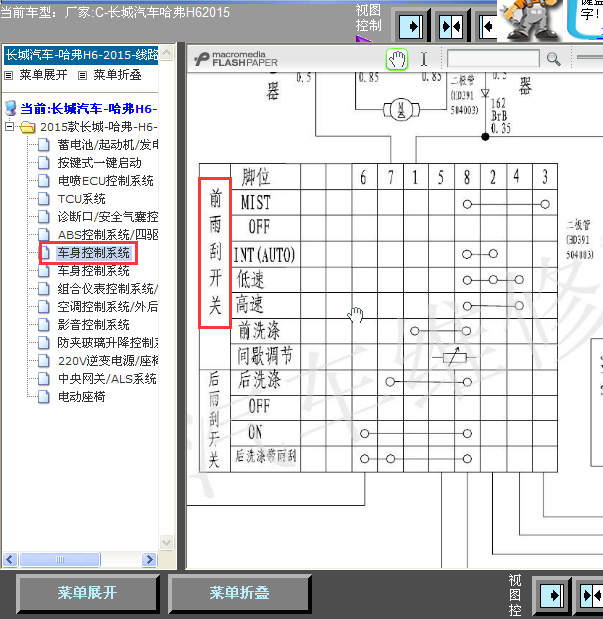Click the sidebar horizontal scrollbar right arrow

[x=149, y=559]
